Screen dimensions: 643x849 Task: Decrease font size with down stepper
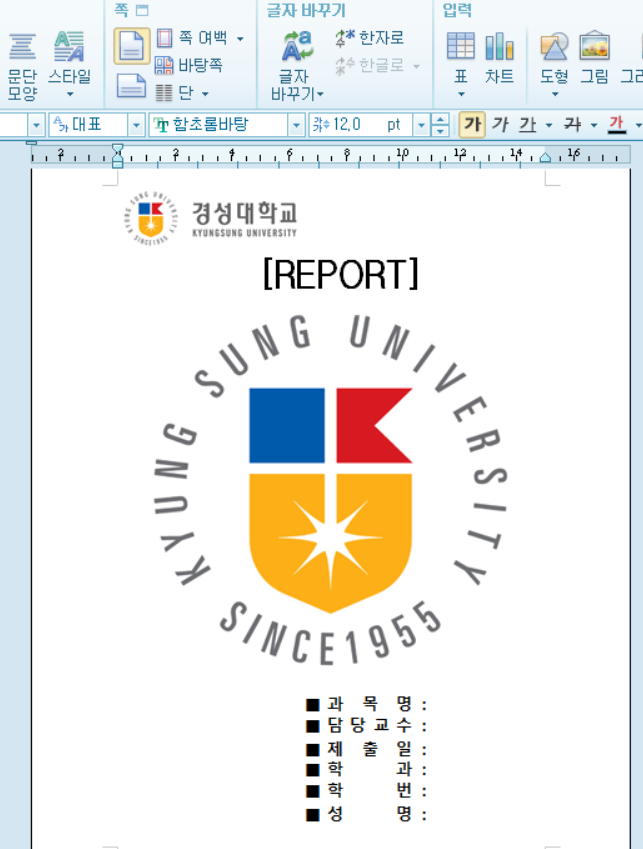pos(440,131)
